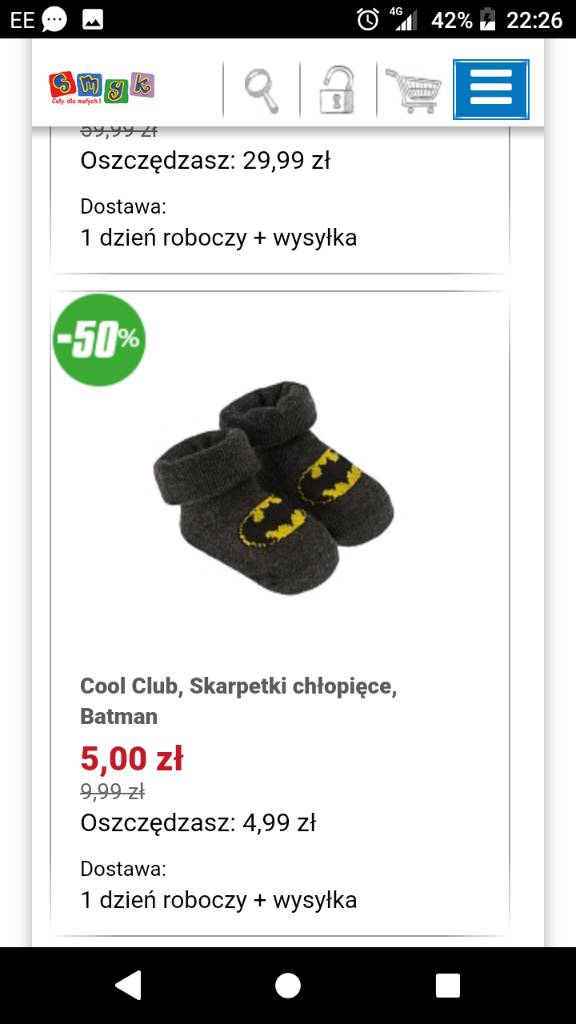The width and height of the screenshot is (576, 1024).
Task: Tap previous product's Oszczędzasz: 29,99 zł text
Action: [x=205, y=161]
